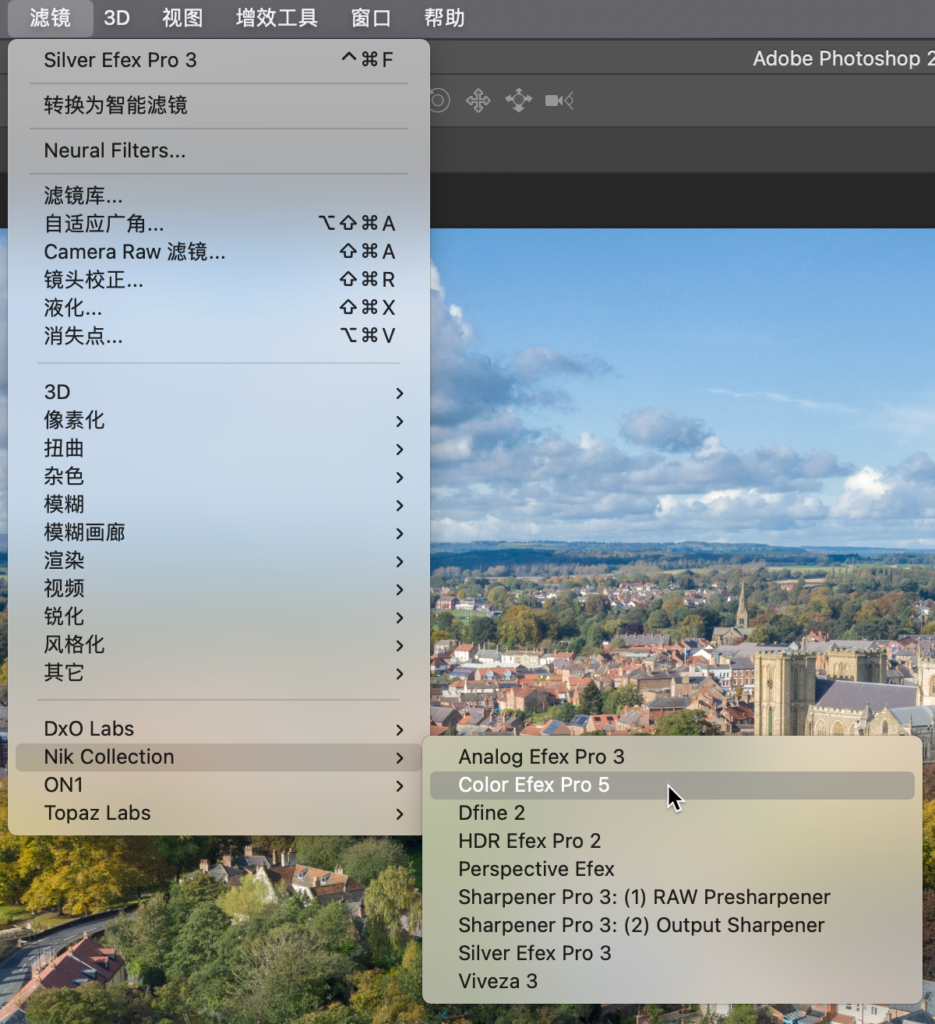Expand the 渲染 submenu
Image resolution: width=935 pixels, height=1024 pixels.
(219, 560)
